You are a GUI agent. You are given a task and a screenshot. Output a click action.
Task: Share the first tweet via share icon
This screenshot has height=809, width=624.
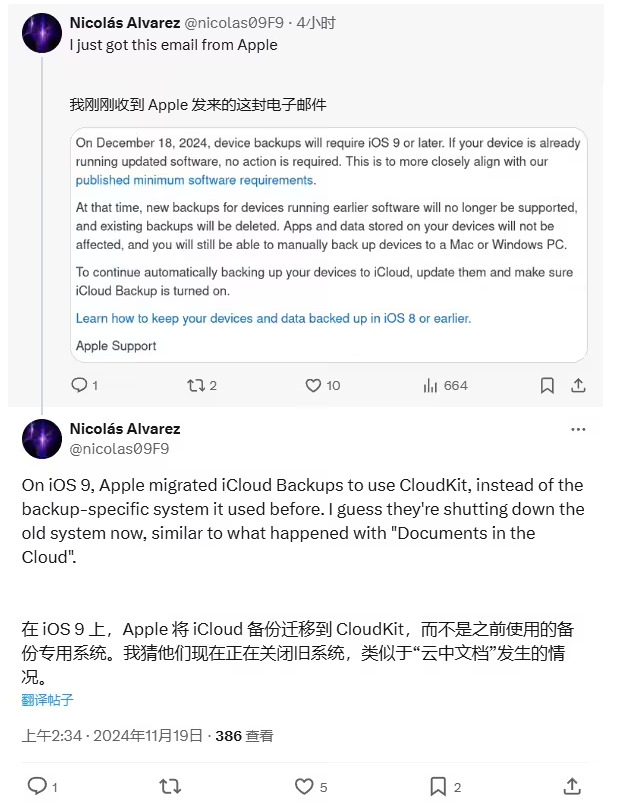tap(577, 385)
